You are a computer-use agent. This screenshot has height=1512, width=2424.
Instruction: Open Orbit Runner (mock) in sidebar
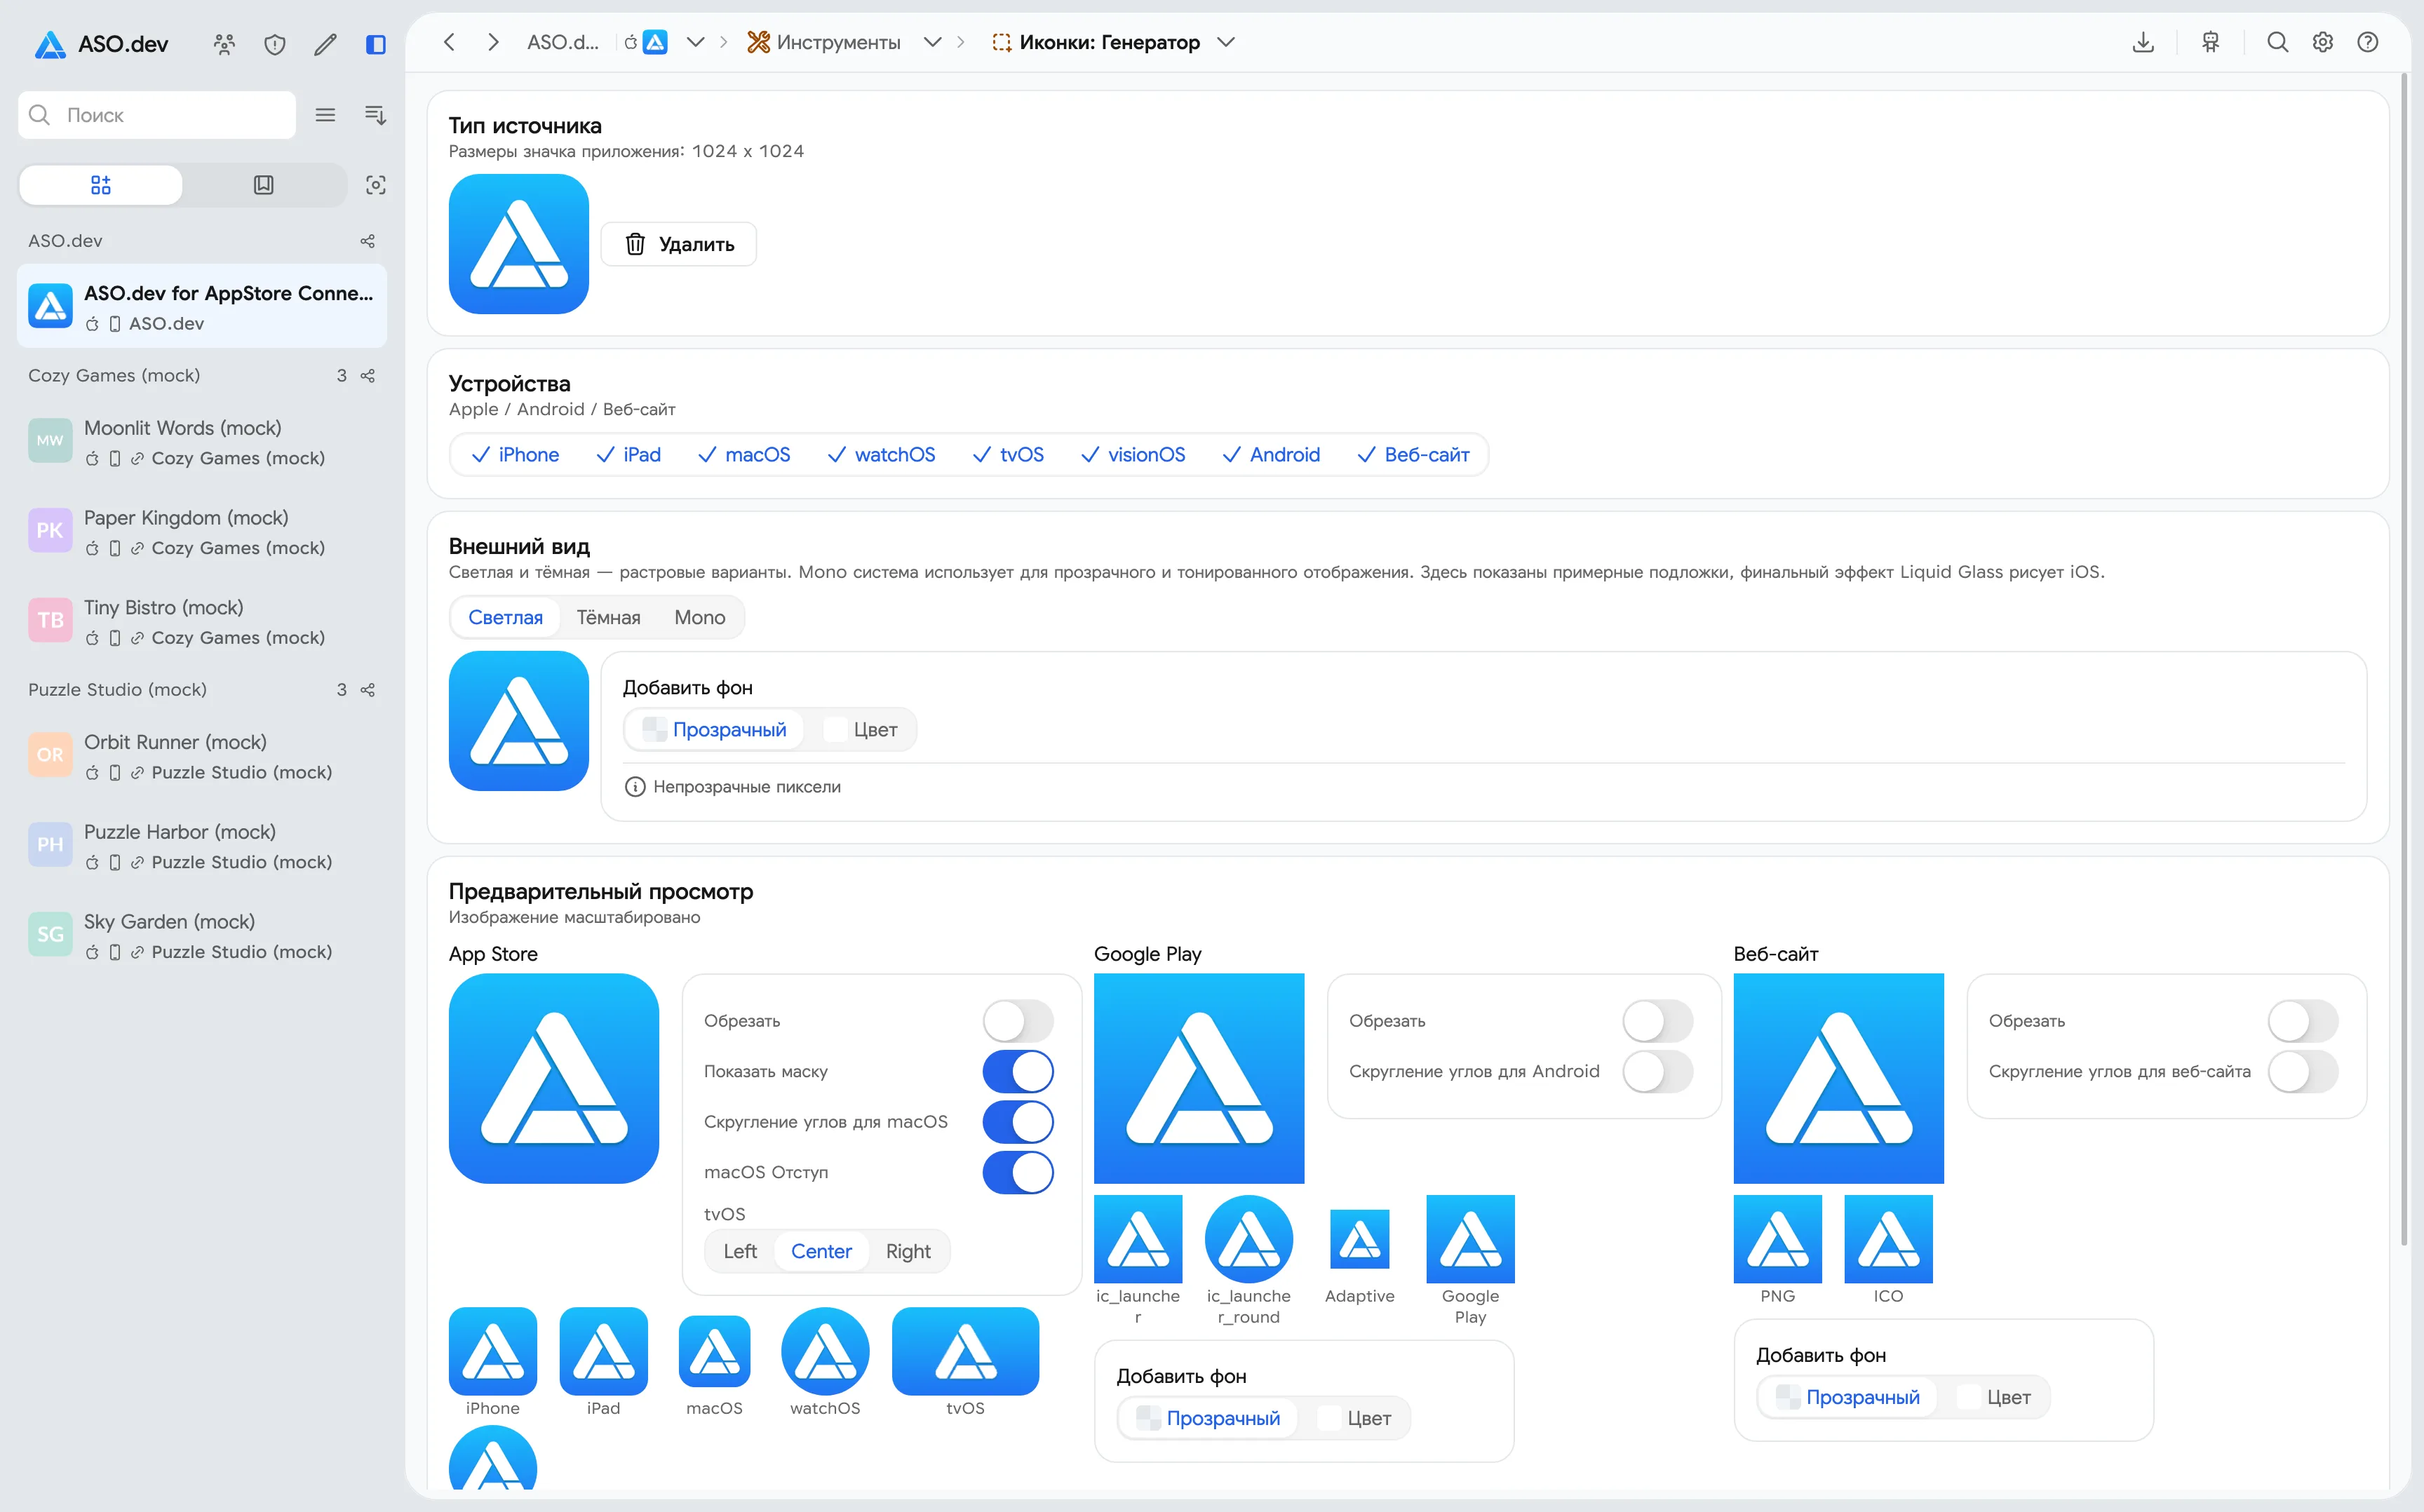202,757
